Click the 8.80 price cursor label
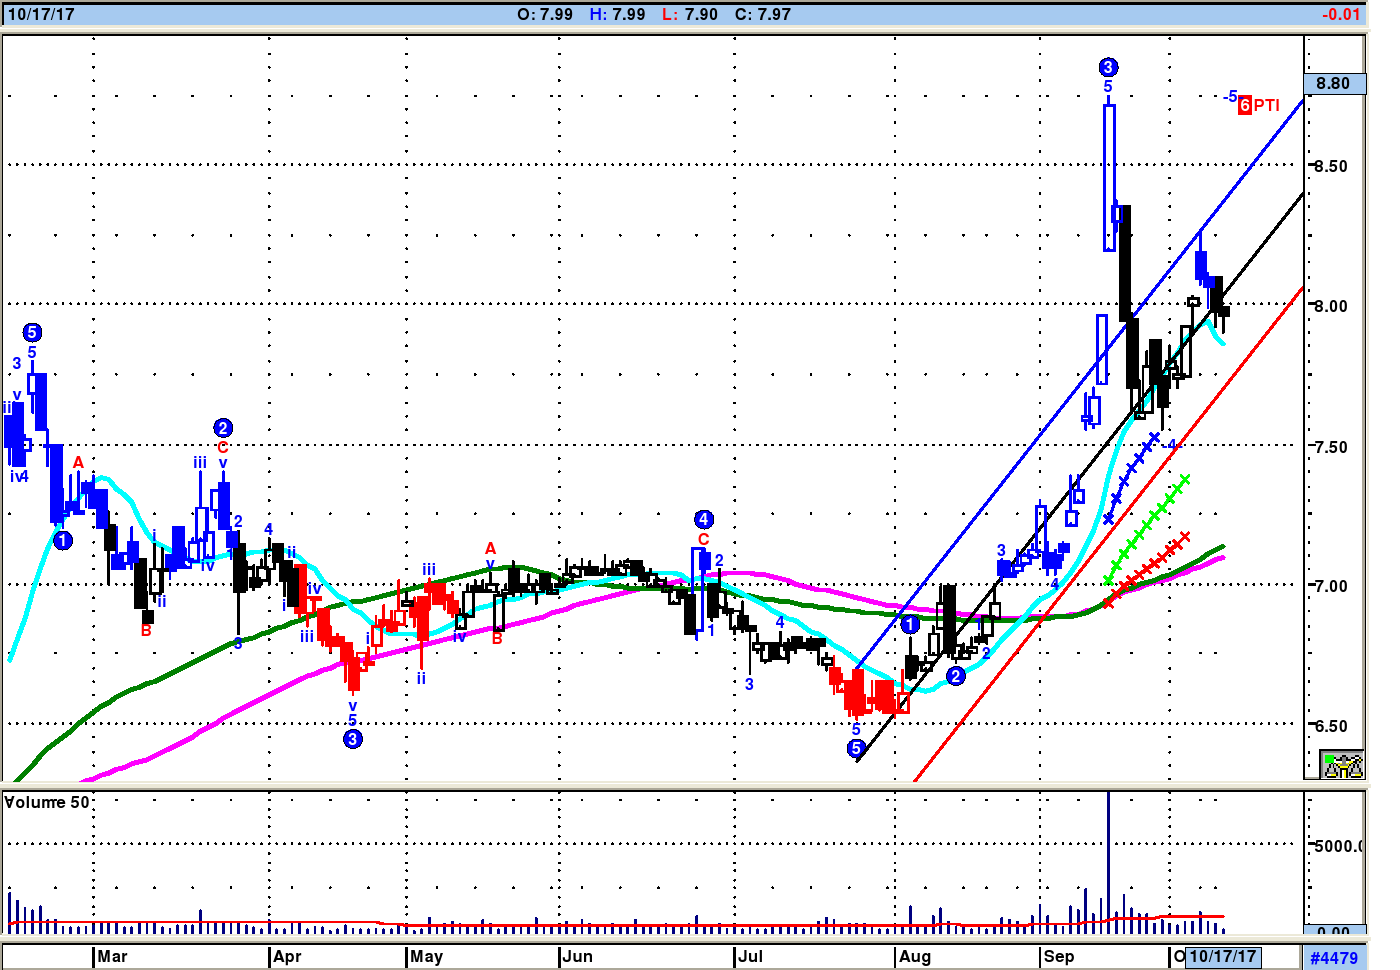 click(x=1333, y=84)
